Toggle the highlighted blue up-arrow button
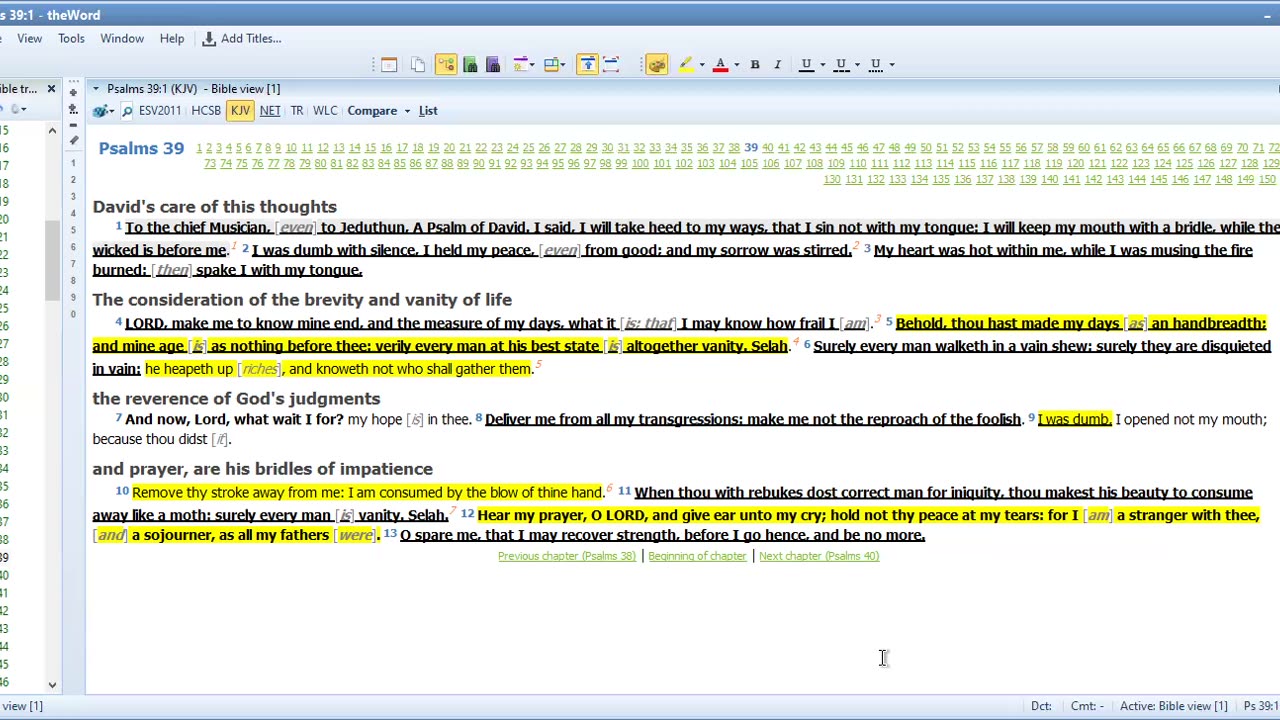This screenshot has width=1280, height=720. pyautogui.click(x=588, y=64)
